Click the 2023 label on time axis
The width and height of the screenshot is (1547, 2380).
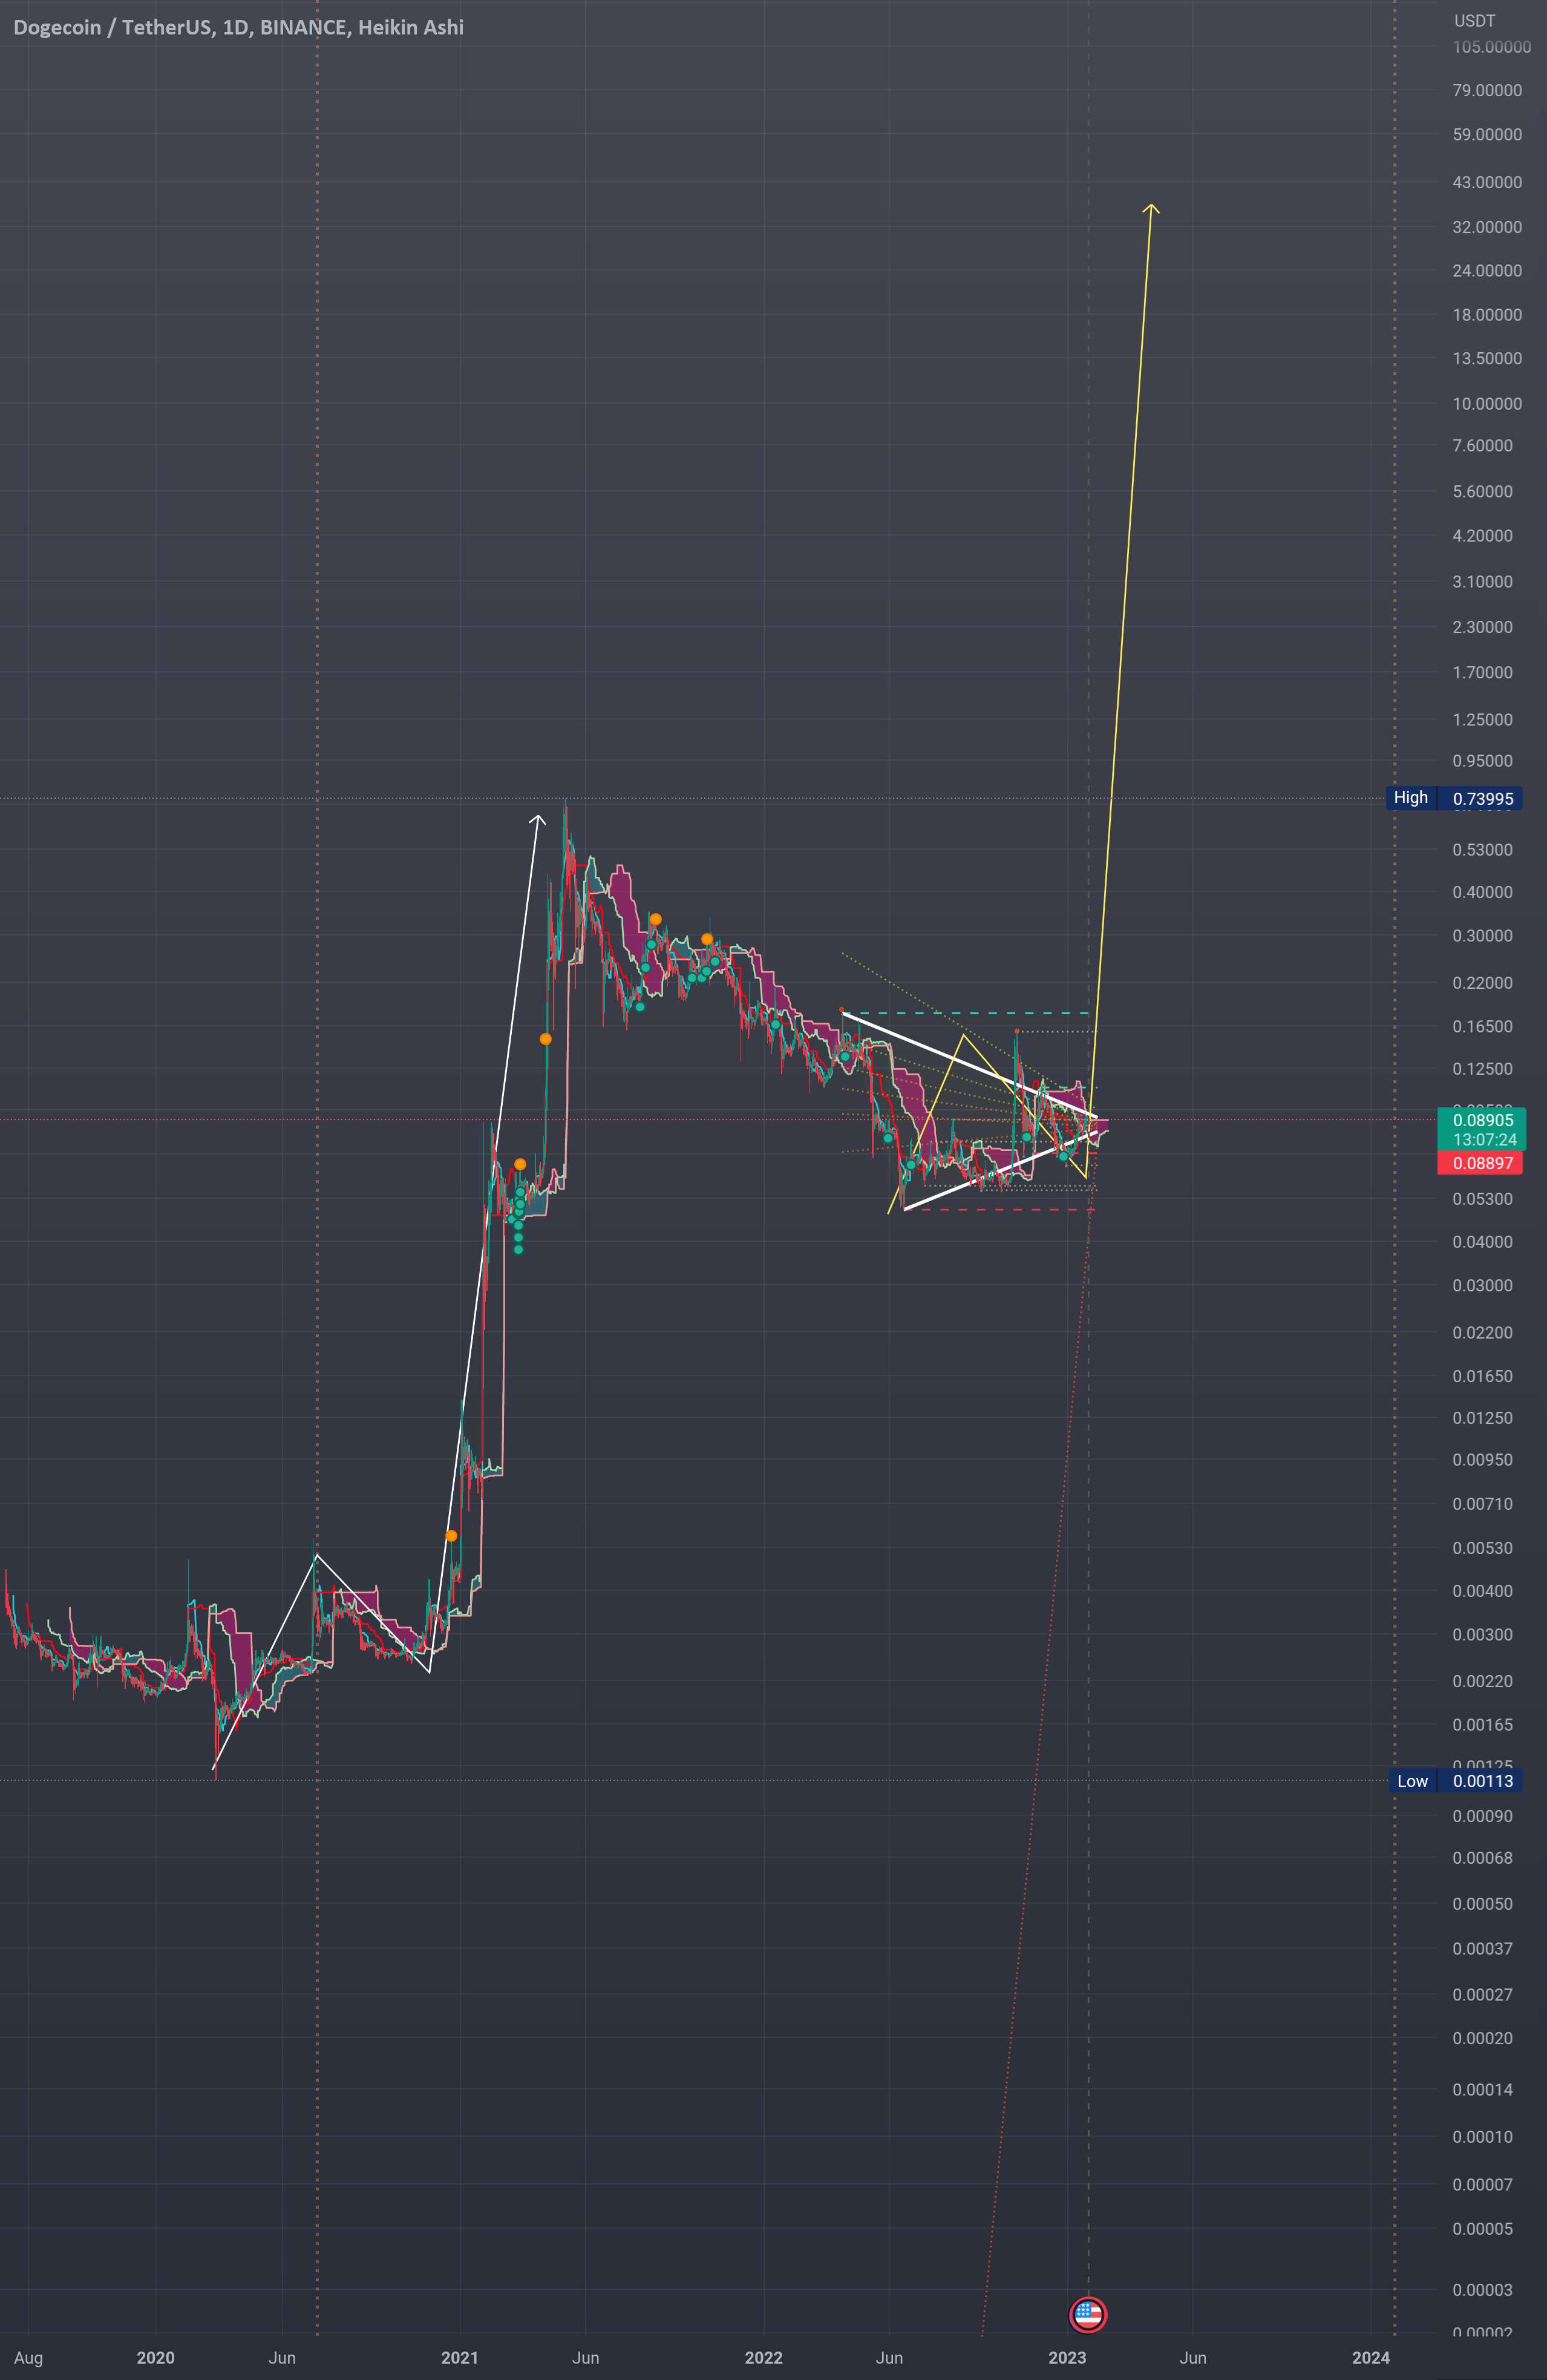pos(1067,2358)
